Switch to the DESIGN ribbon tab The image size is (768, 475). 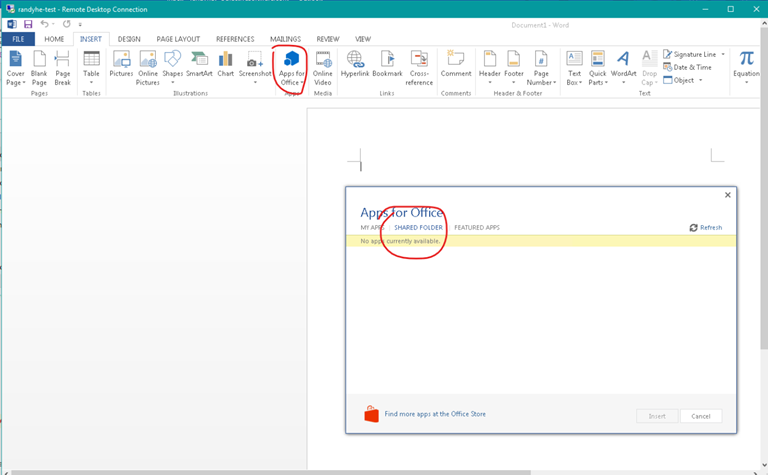pyautogui.click(x=129, y=39)
